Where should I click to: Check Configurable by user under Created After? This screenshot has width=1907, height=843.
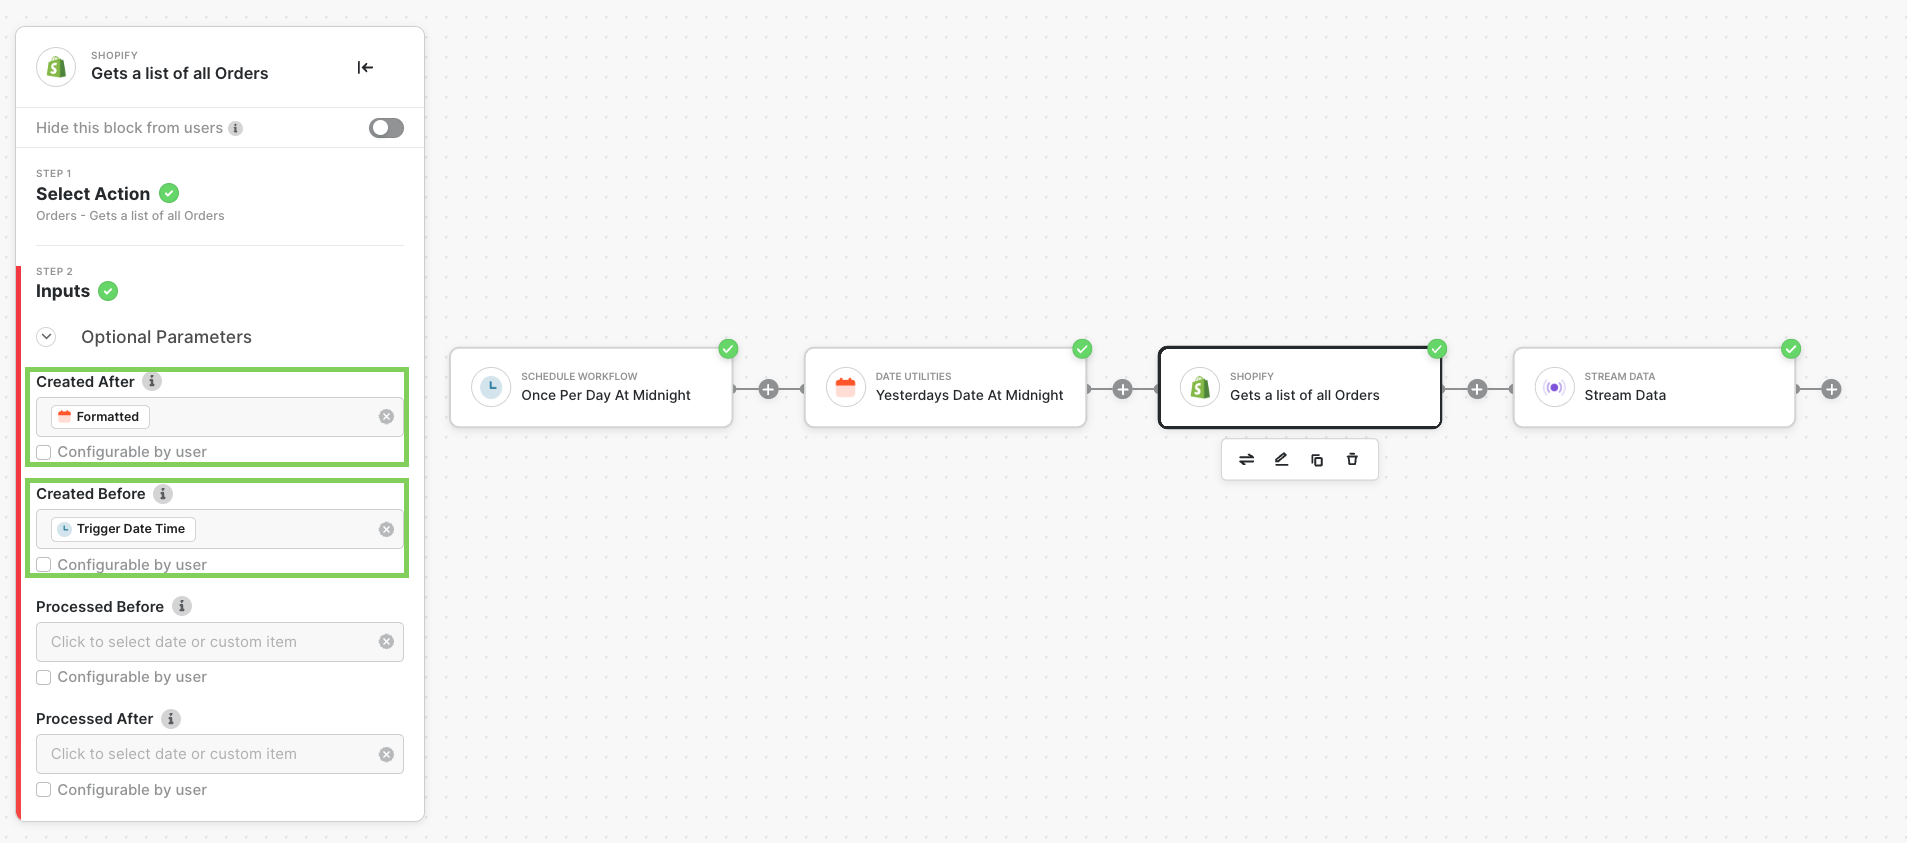44,453
